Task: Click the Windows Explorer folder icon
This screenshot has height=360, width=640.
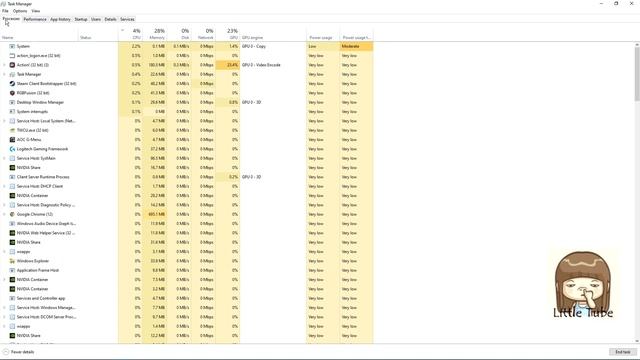Action: [12, 261]
